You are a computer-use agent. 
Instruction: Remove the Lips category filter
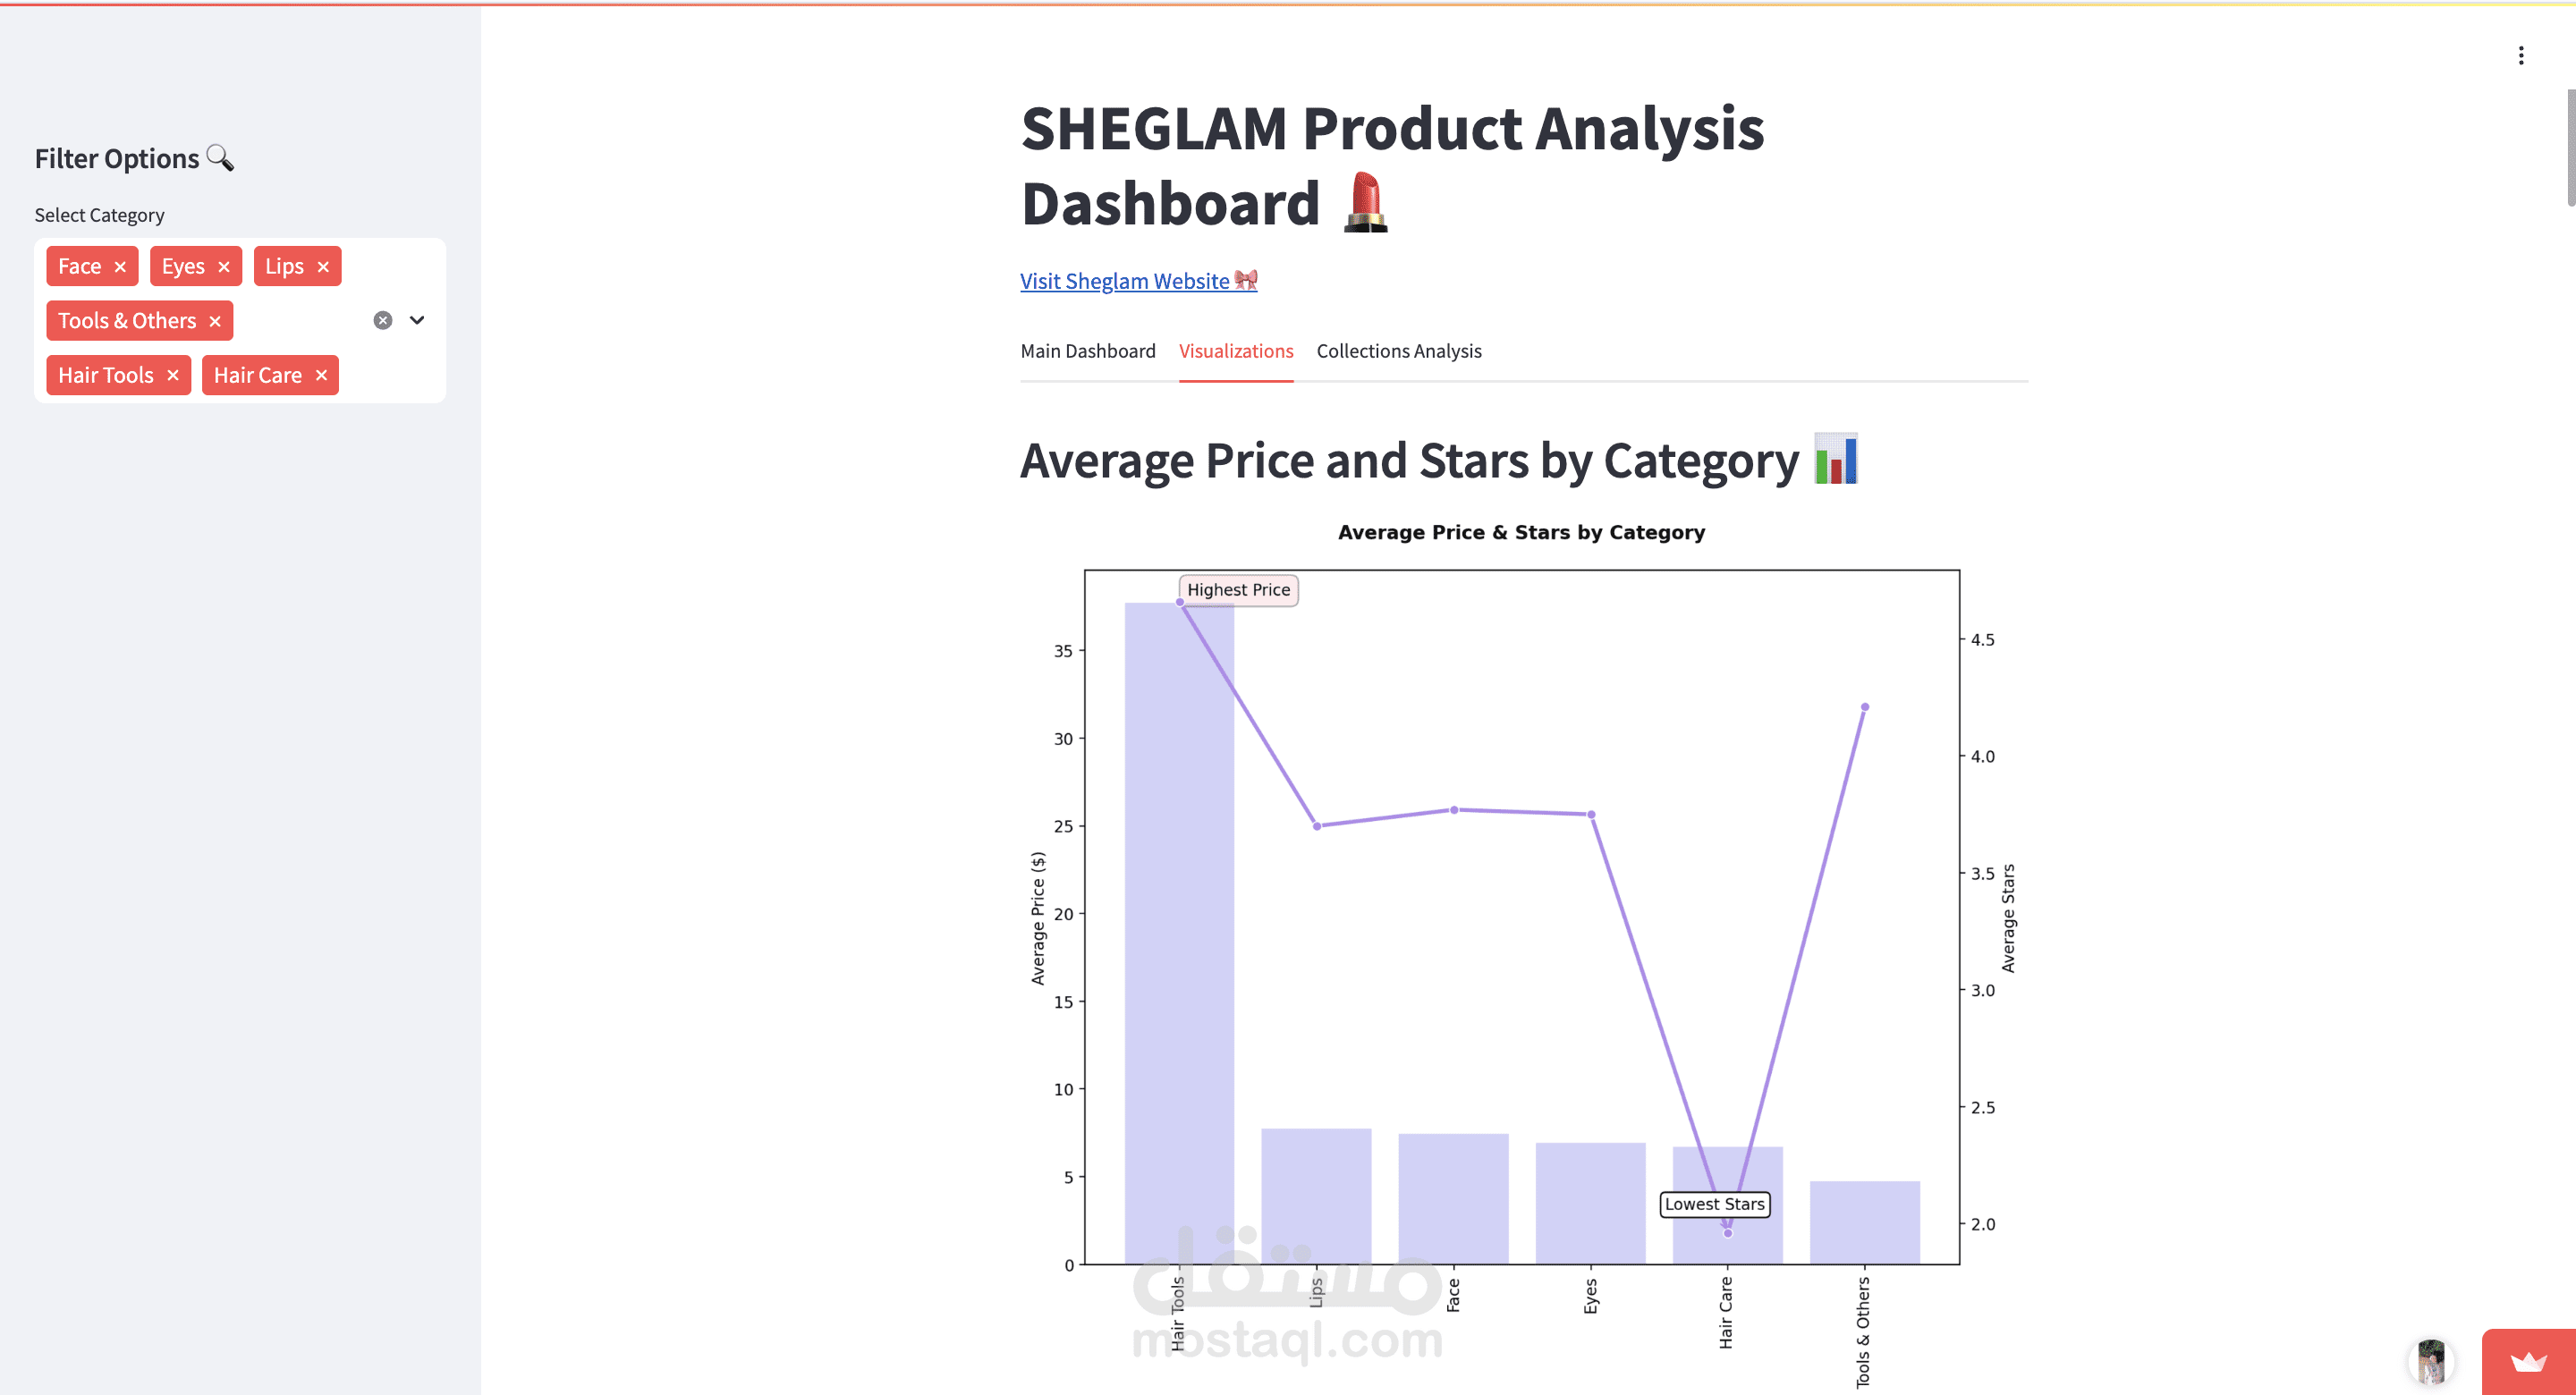(322, 266)
